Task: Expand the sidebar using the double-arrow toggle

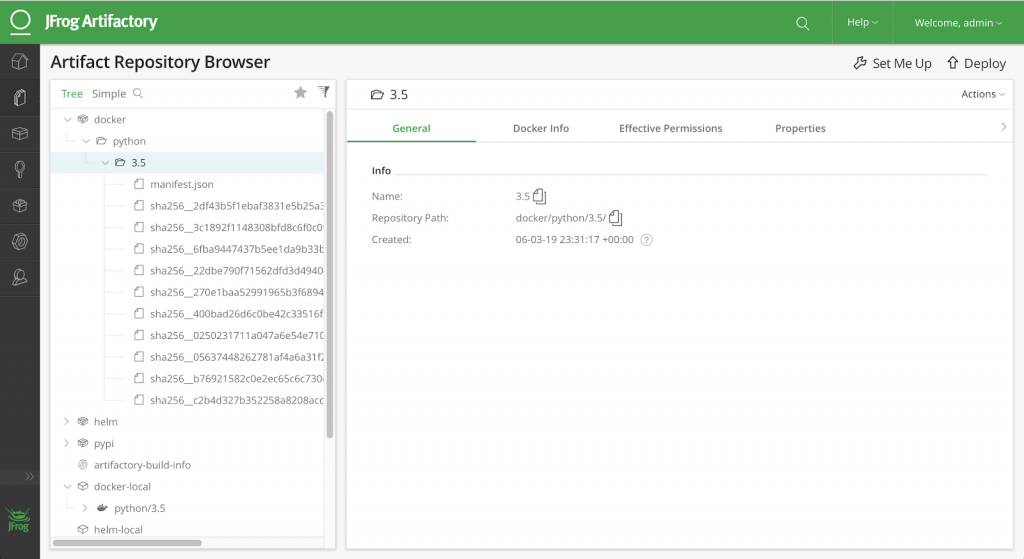Action: click(29, 476)
